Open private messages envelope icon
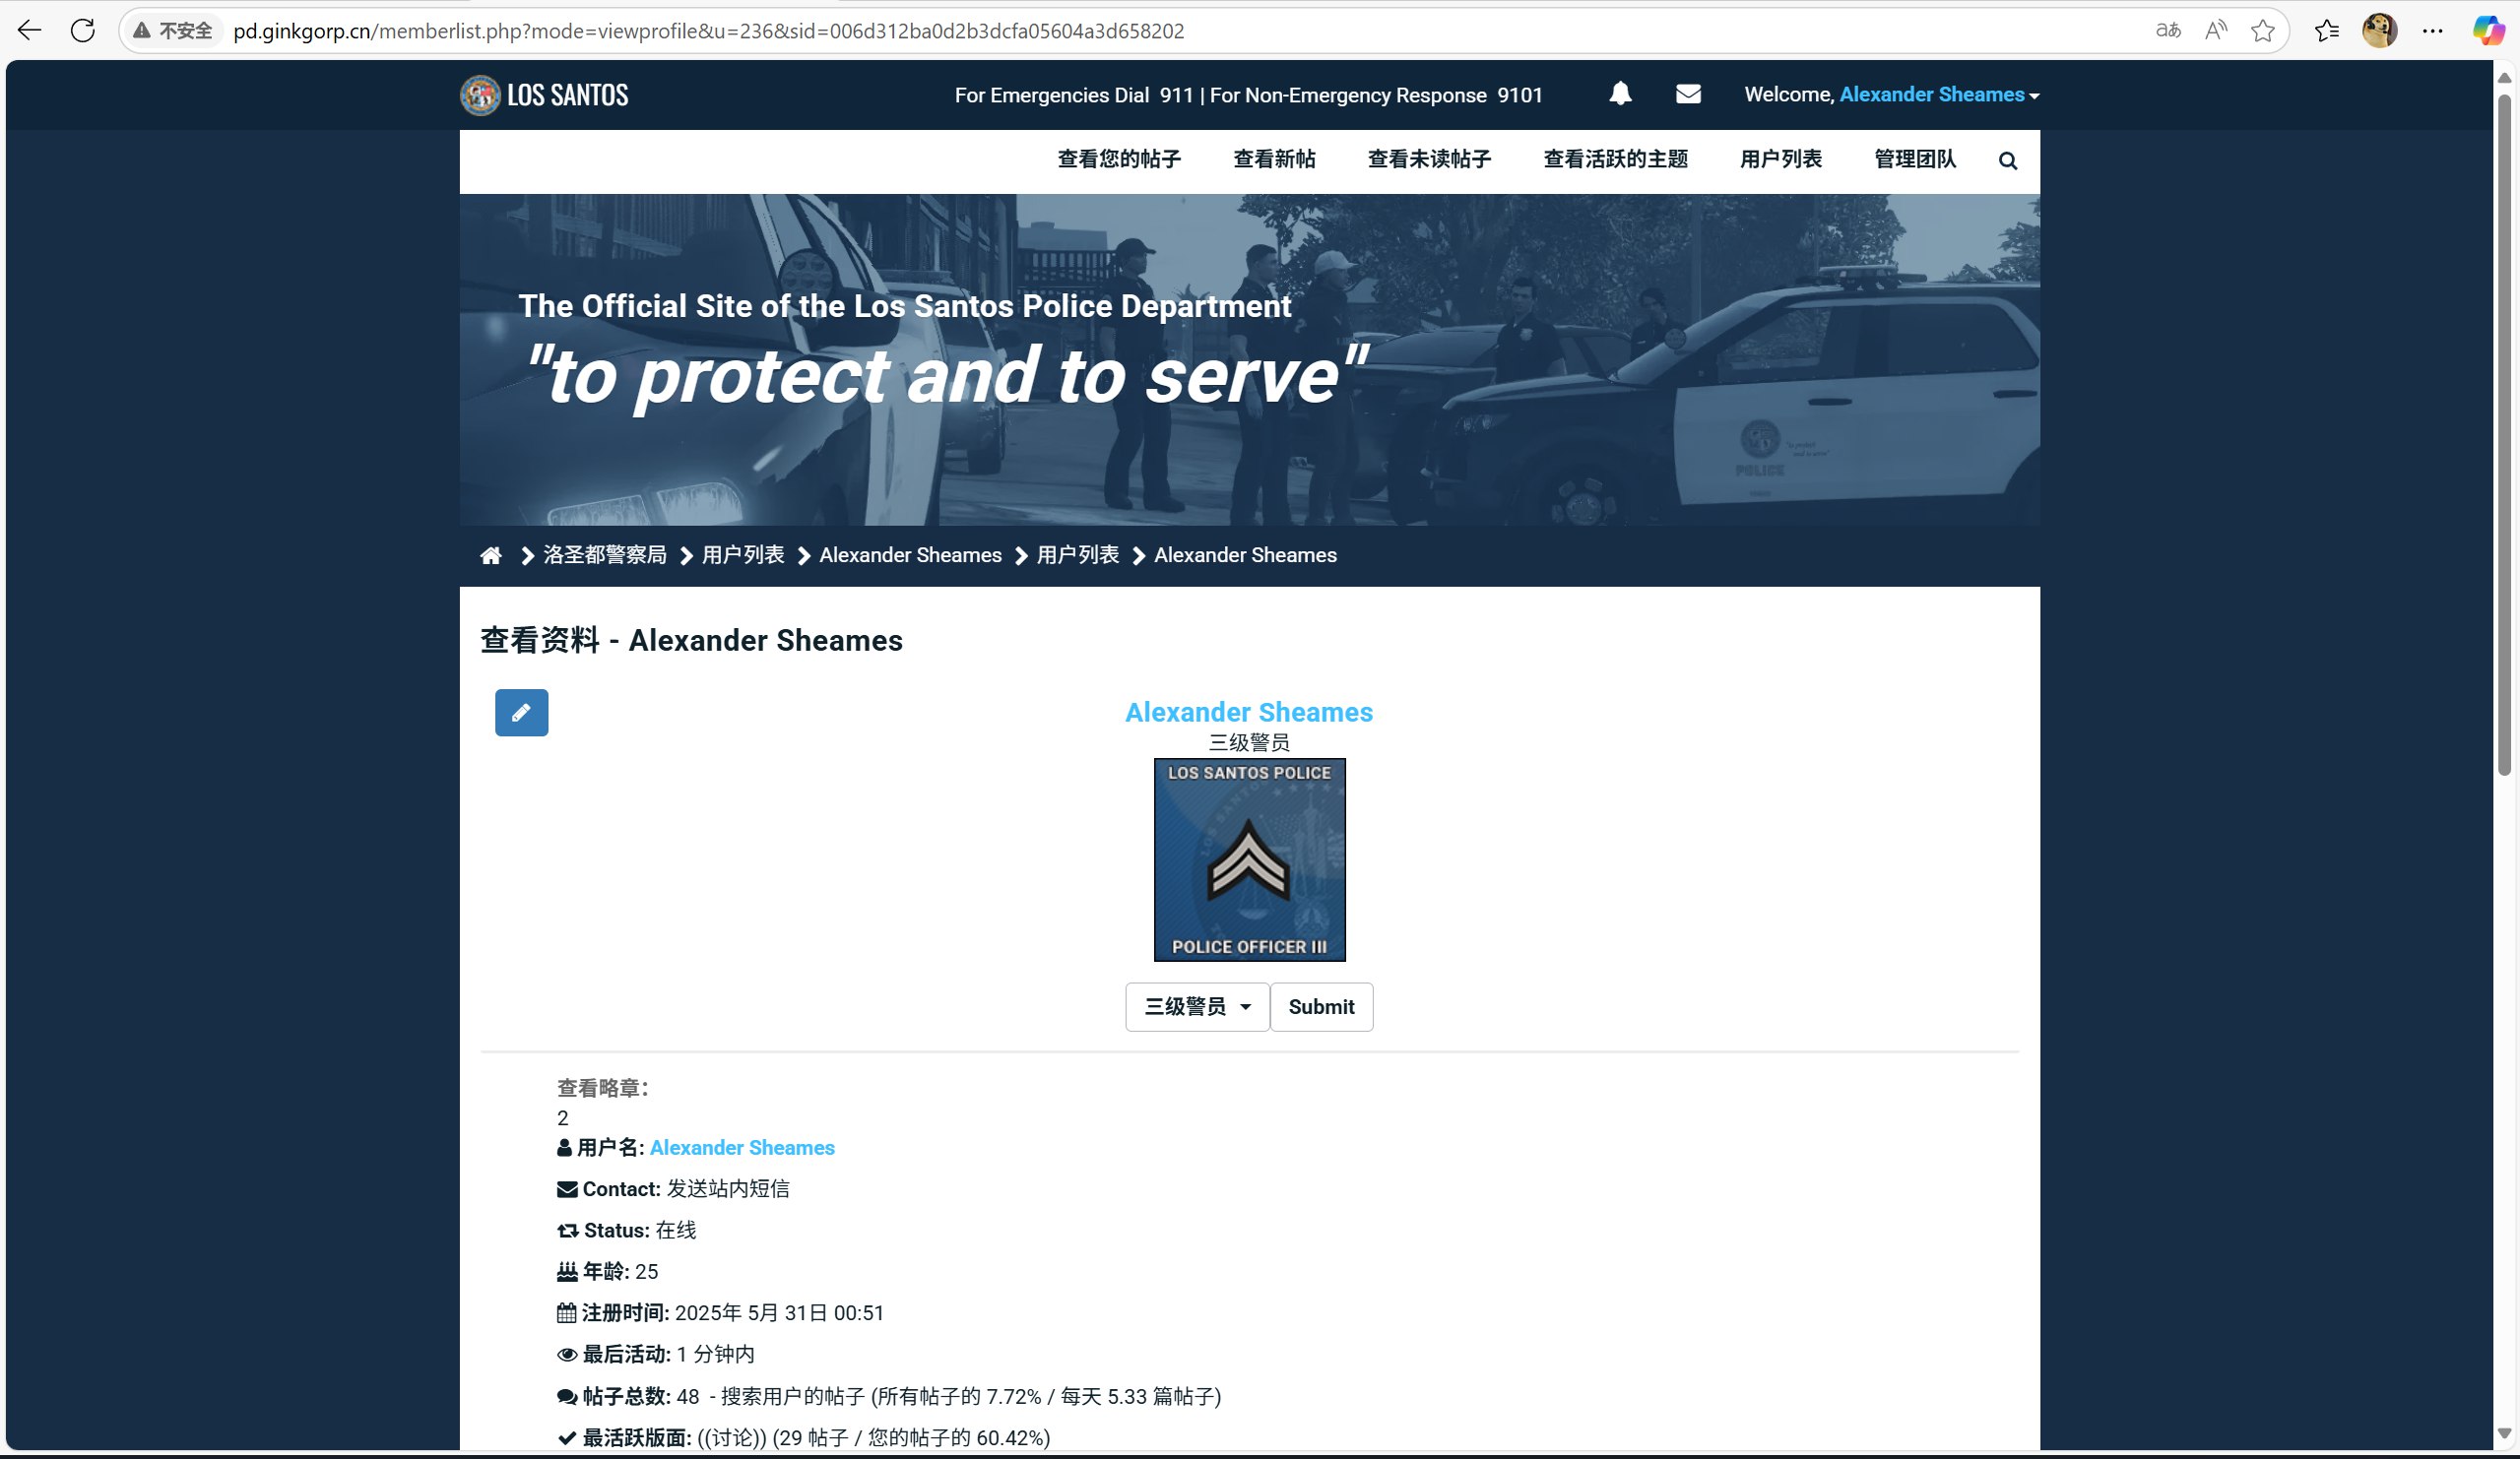 pyautogui.click(x=1688, y=94)
